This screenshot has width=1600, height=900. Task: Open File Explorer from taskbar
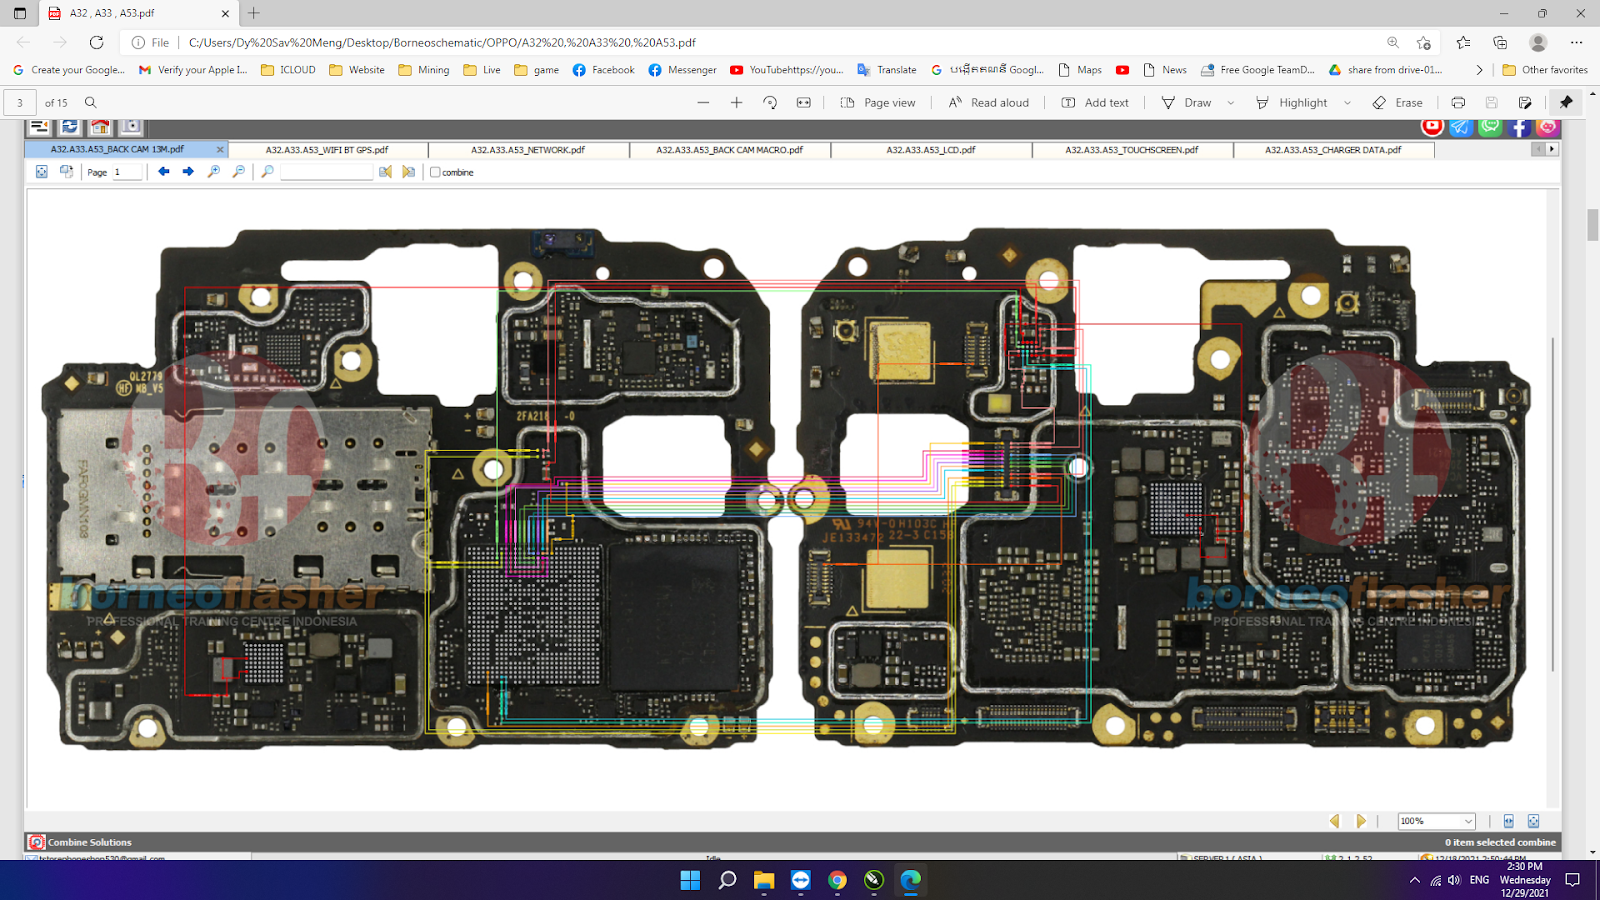point(764,880)
